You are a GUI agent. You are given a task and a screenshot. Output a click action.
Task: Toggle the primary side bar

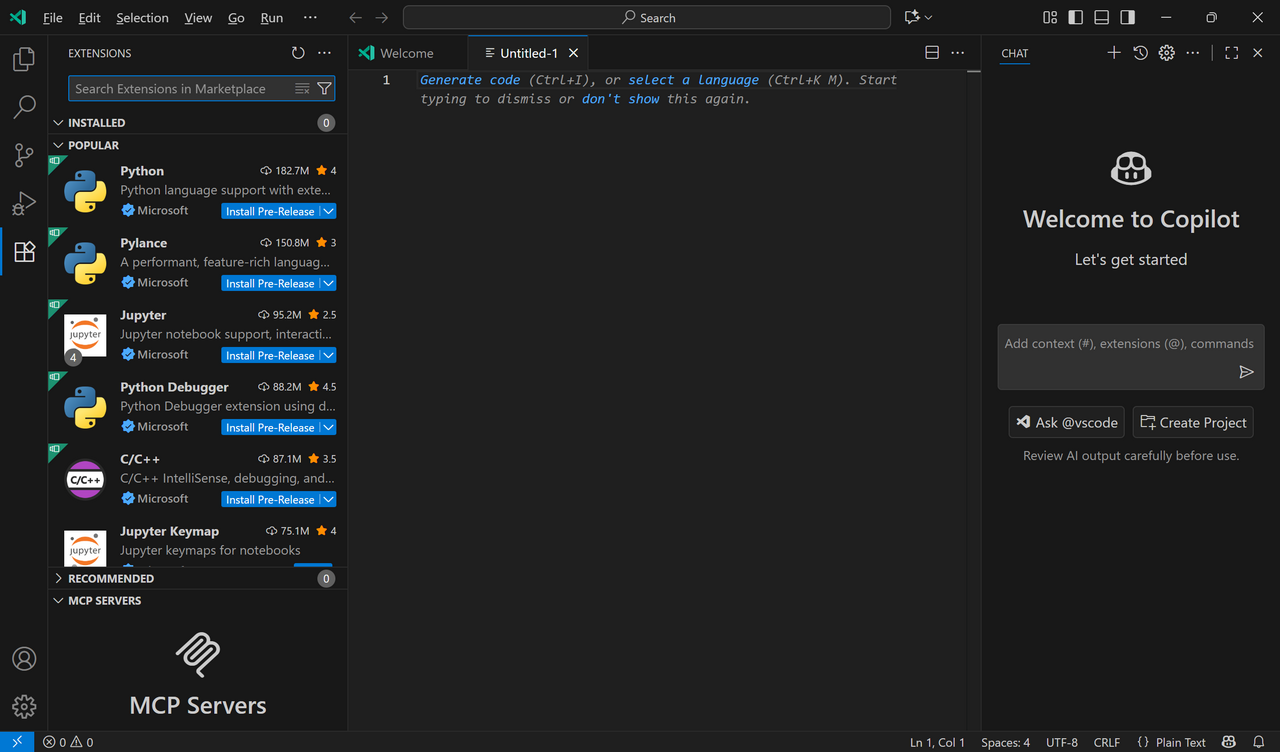1076,17
